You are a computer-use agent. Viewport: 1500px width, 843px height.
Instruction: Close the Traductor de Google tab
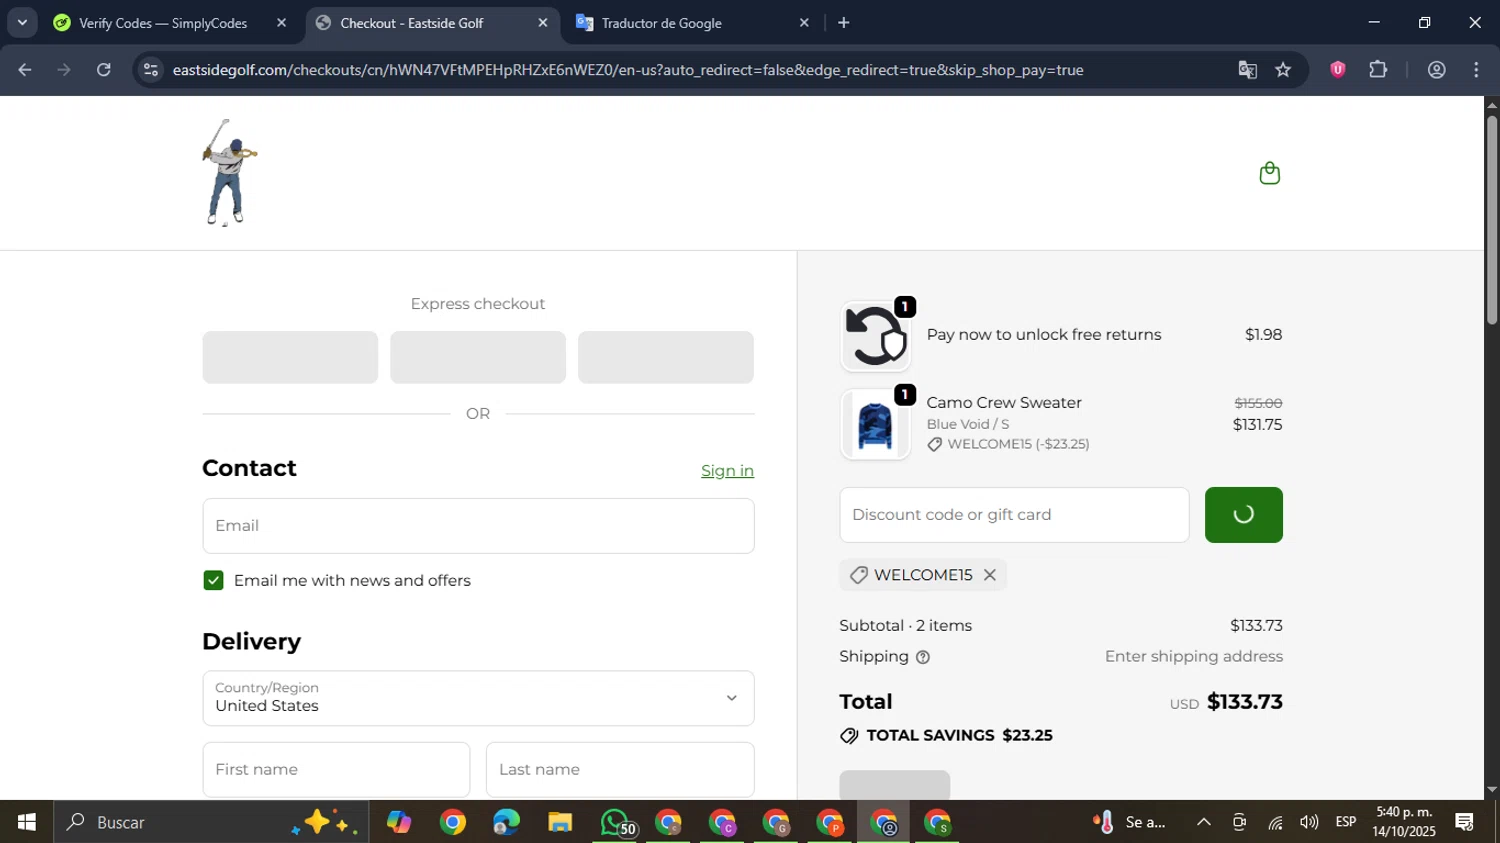[804, 22]
